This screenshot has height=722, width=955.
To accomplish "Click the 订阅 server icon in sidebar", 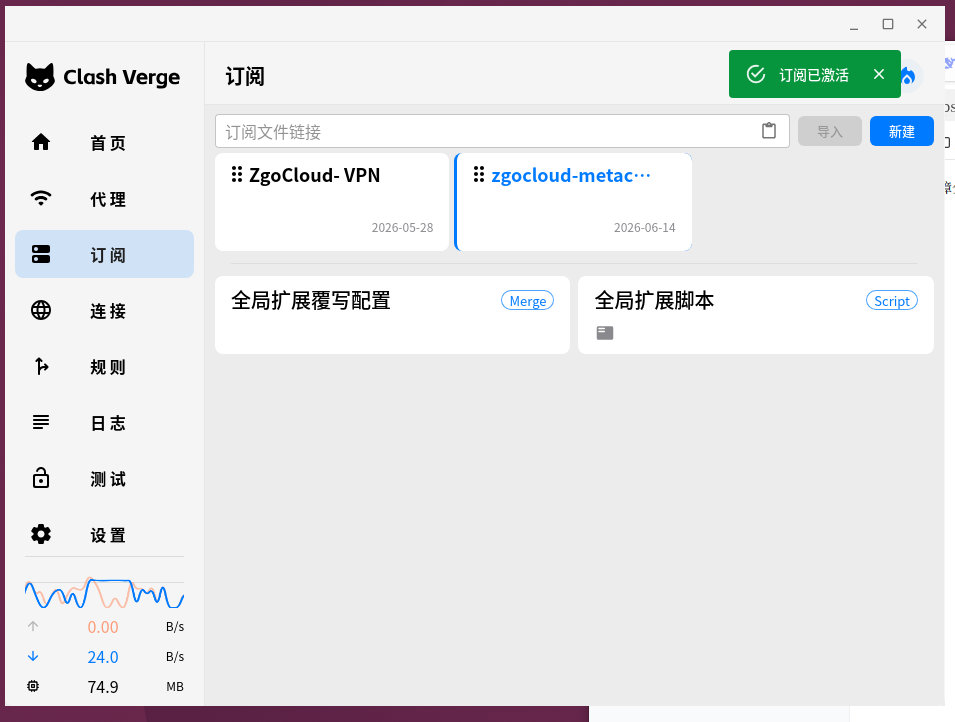I will 41,254.
